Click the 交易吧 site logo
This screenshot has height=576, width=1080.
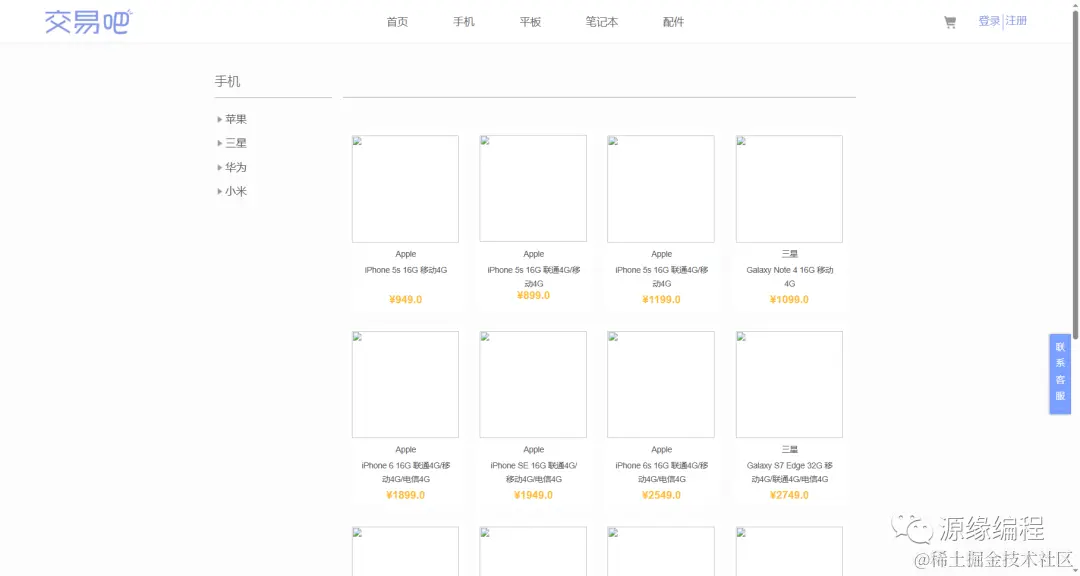click(x=88, y=21)
